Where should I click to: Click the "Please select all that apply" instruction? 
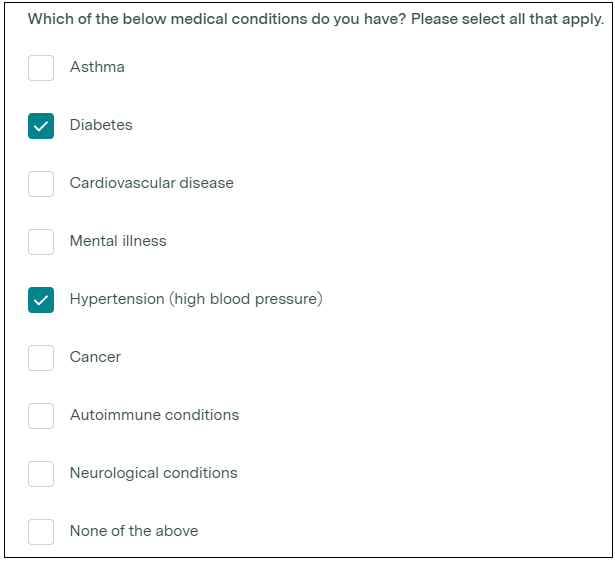click(507, 20)
